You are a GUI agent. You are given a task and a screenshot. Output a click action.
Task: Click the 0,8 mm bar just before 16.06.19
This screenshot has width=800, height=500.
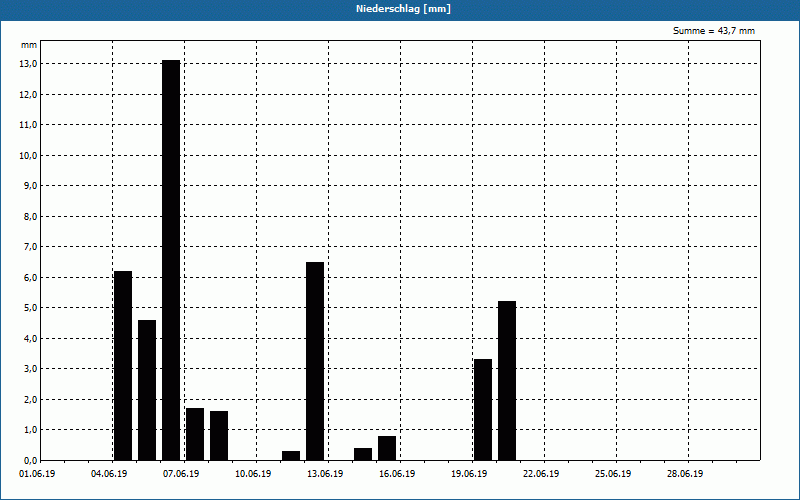[387, 448]
